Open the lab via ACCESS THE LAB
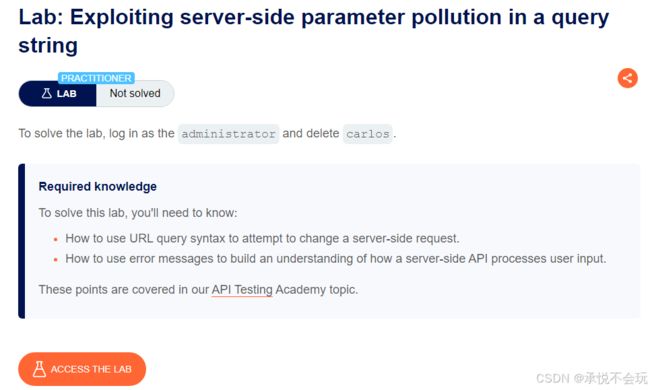The image size is (650, 390). point(82,369)
